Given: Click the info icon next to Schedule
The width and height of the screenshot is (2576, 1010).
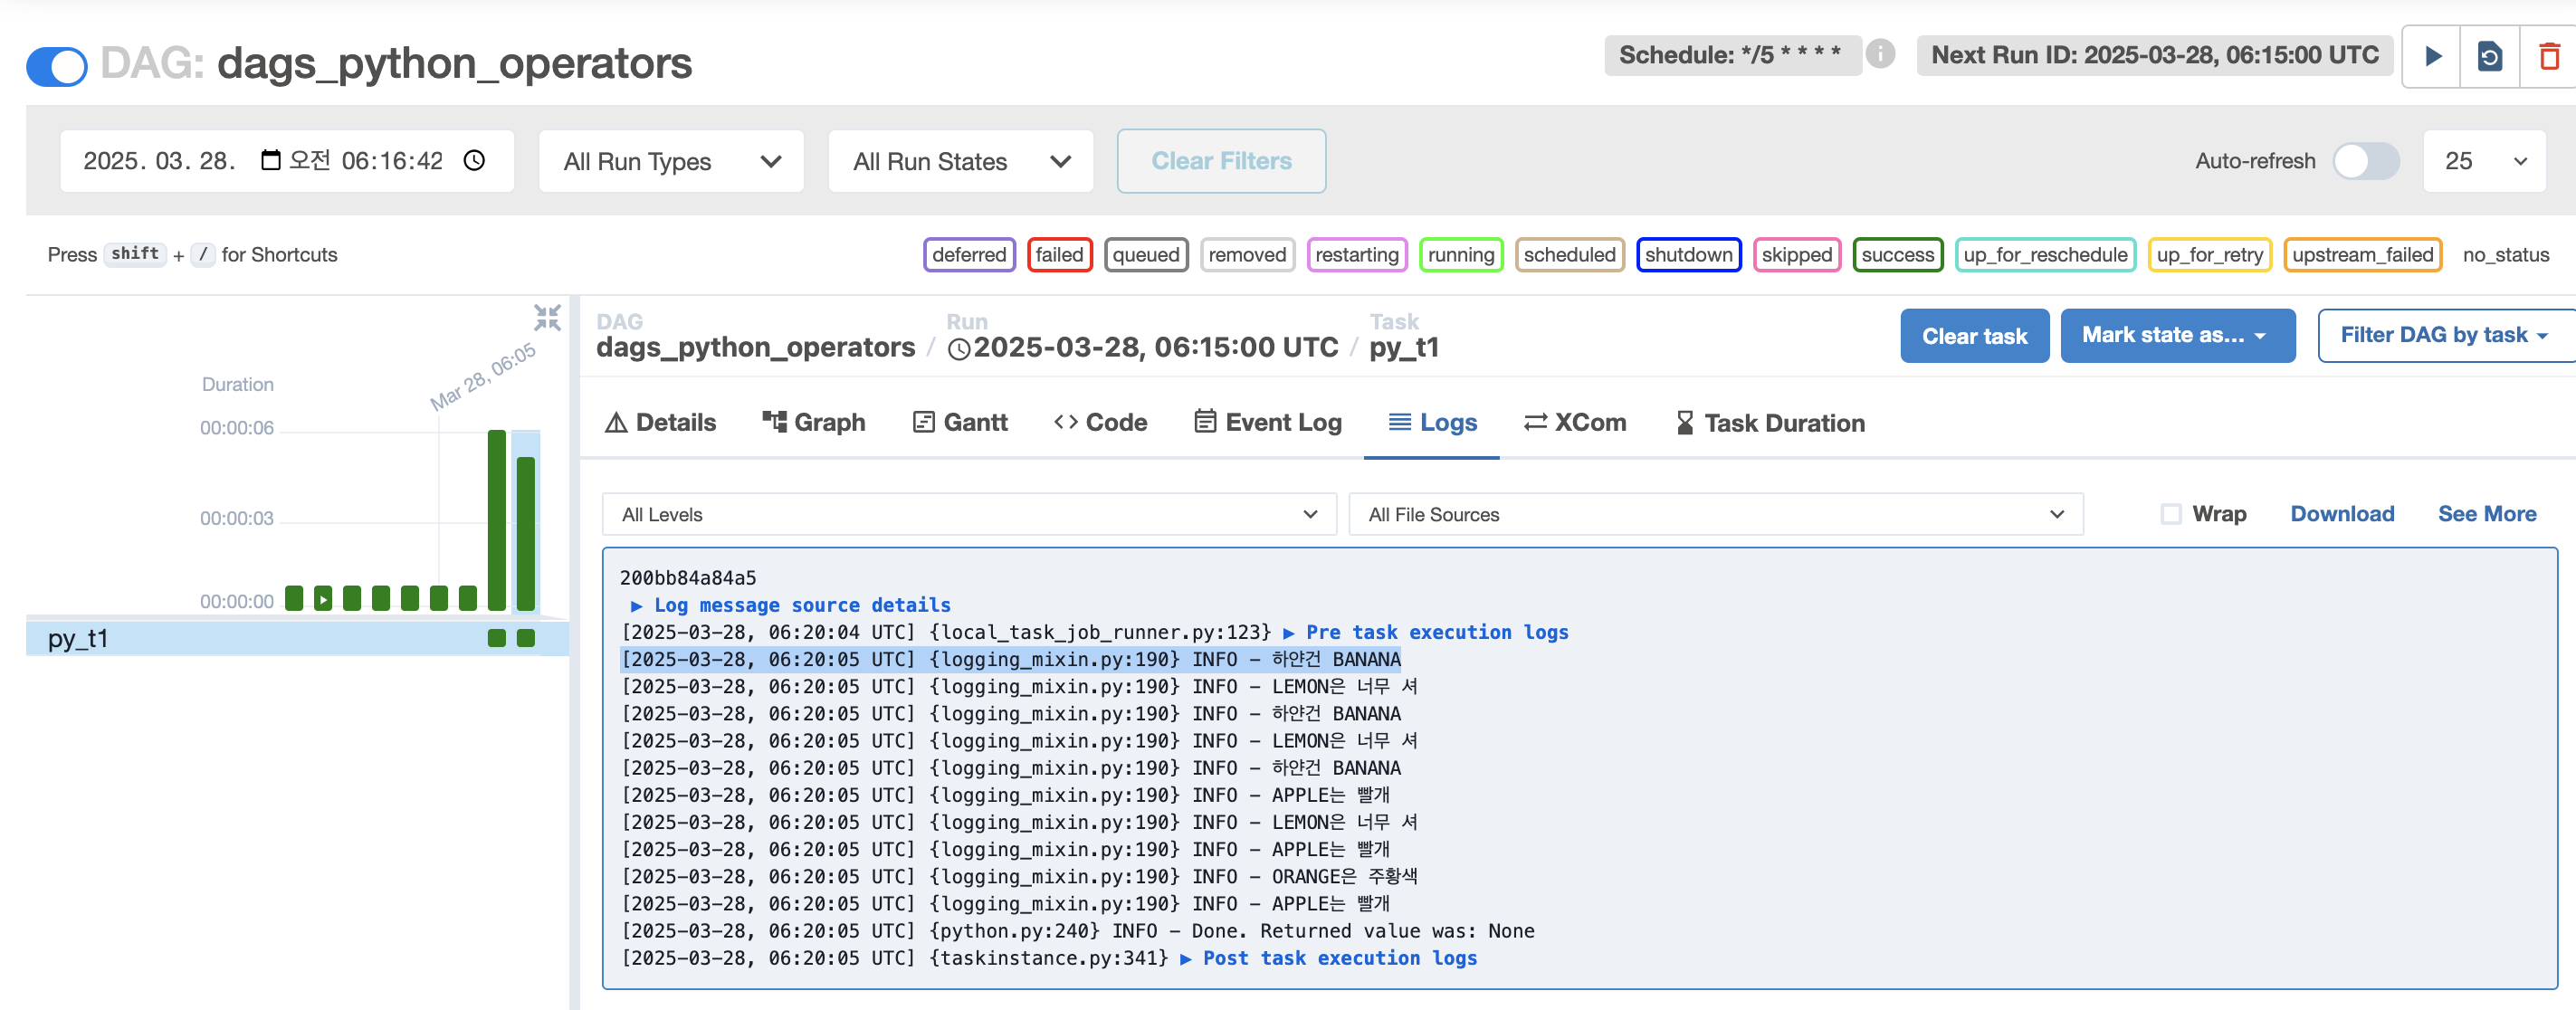Looking at the screenshot, I should pos(1881,55).
